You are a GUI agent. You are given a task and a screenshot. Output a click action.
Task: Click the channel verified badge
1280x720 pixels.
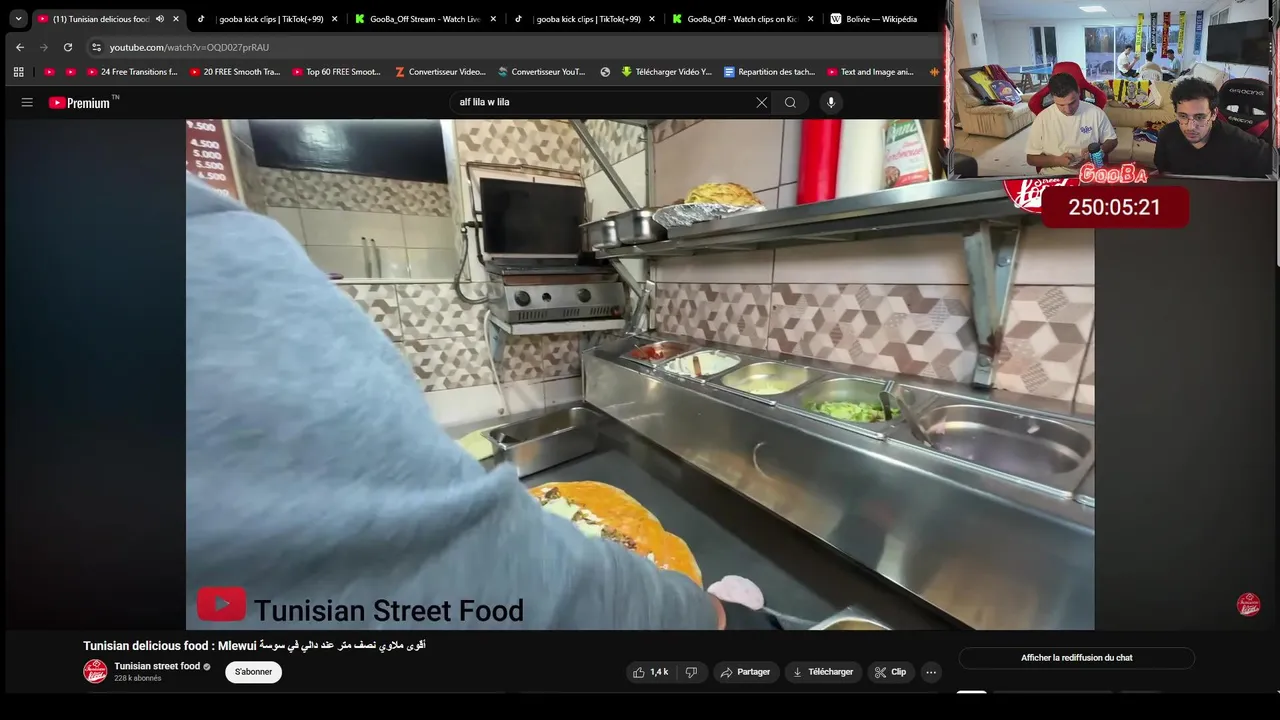pyautogui.click(x=207, y=667)
